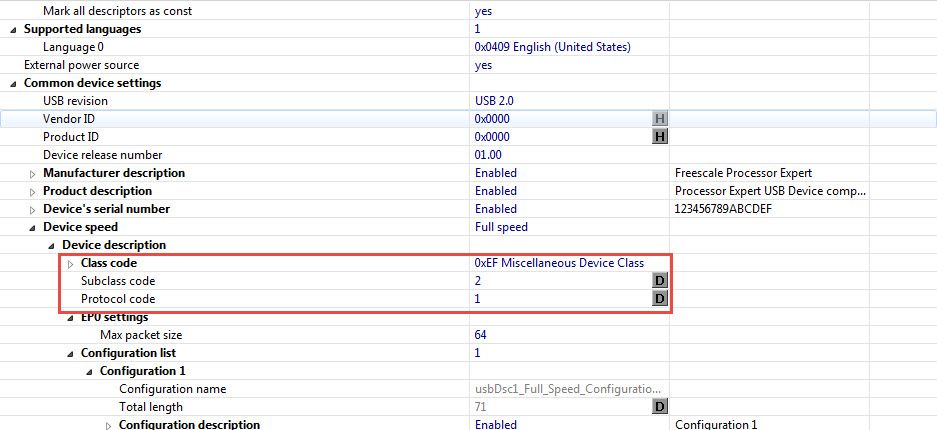Select the Total length property label

151,407
